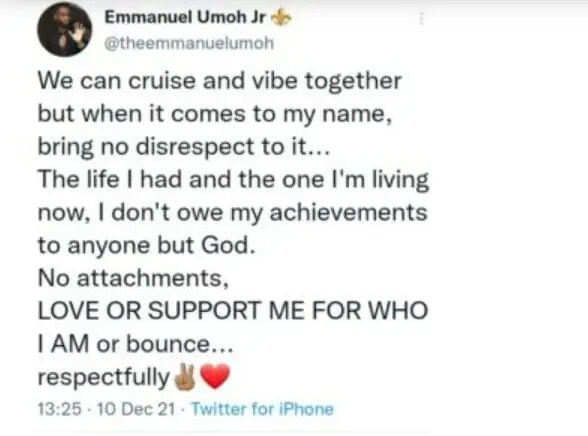Image resolution: width=588 pixels, height=436 pixels.
Task: Click the text "to anyone but God."
Action: (147, 246)
